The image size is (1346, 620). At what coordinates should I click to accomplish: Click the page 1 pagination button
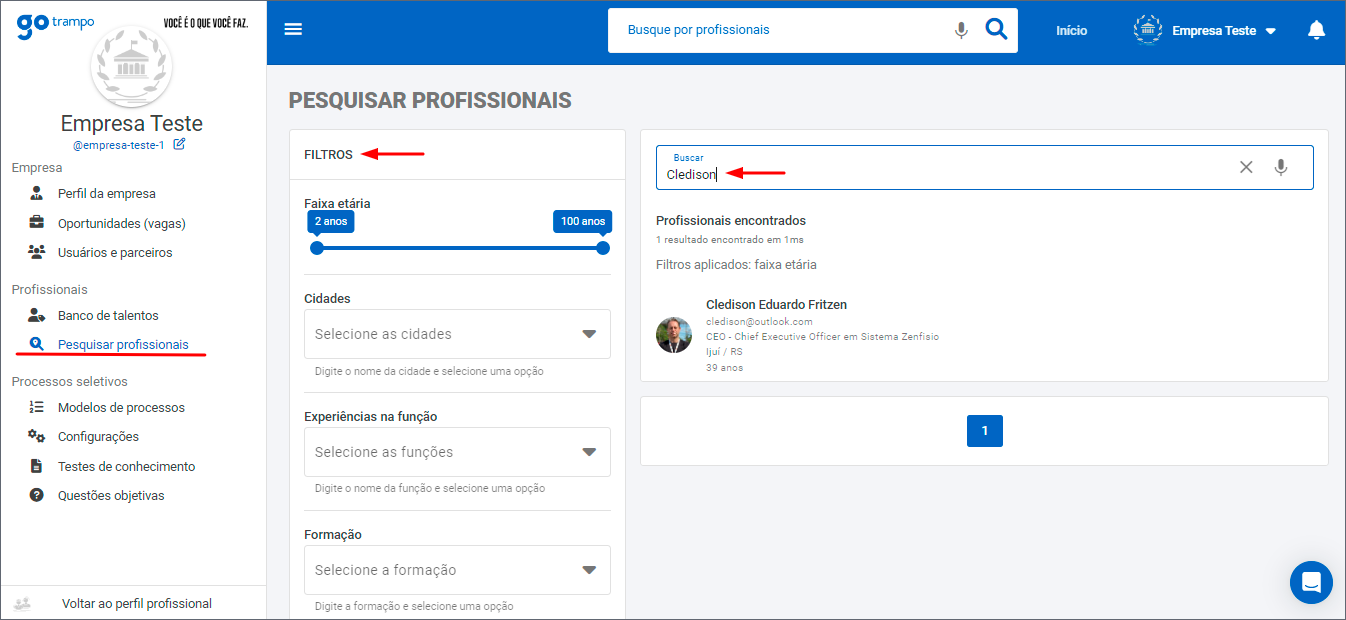[984, 431]
